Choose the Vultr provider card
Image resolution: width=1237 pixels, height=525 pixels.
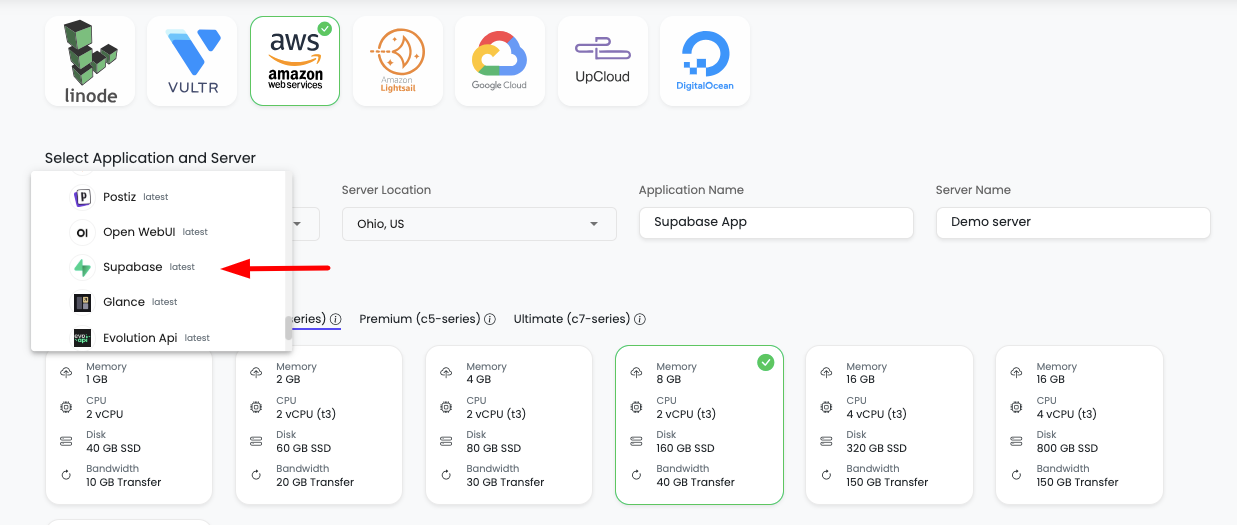click(193, 61)
